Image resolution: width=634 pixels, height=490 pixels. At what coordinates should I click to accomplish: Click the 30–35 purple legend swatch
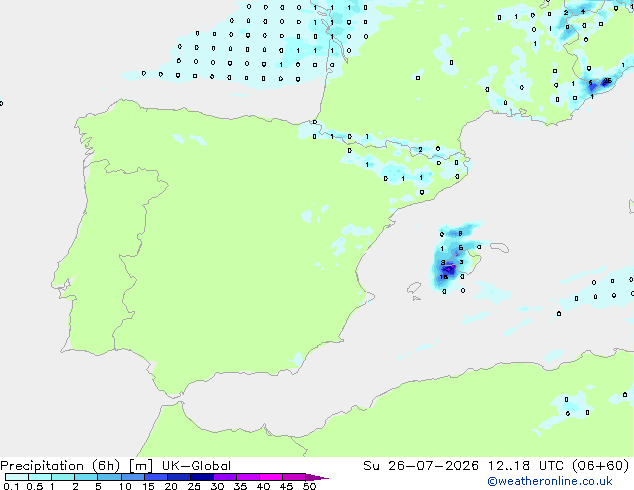pyautogui.click(x=225, y=477)
